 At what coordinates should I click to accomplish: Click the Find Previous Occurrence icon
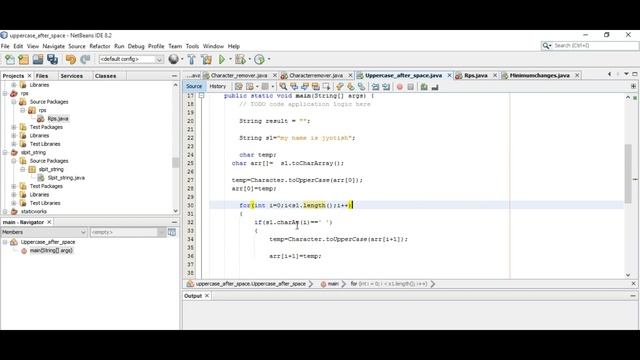[294, 87]
